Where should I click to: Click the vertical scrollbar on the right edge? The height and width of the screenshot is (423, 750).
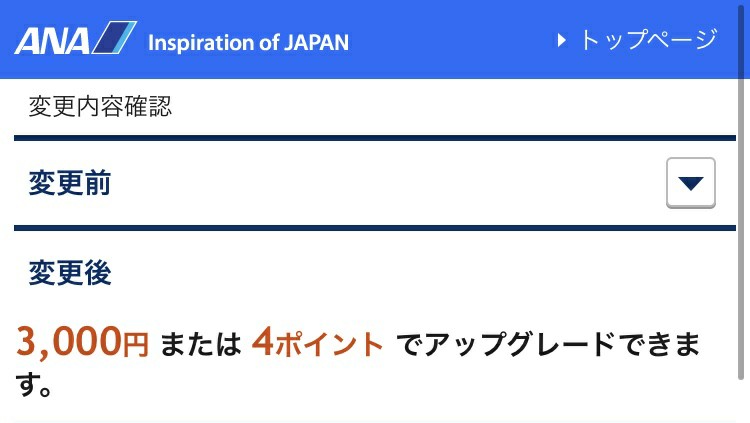click(741, 191)
